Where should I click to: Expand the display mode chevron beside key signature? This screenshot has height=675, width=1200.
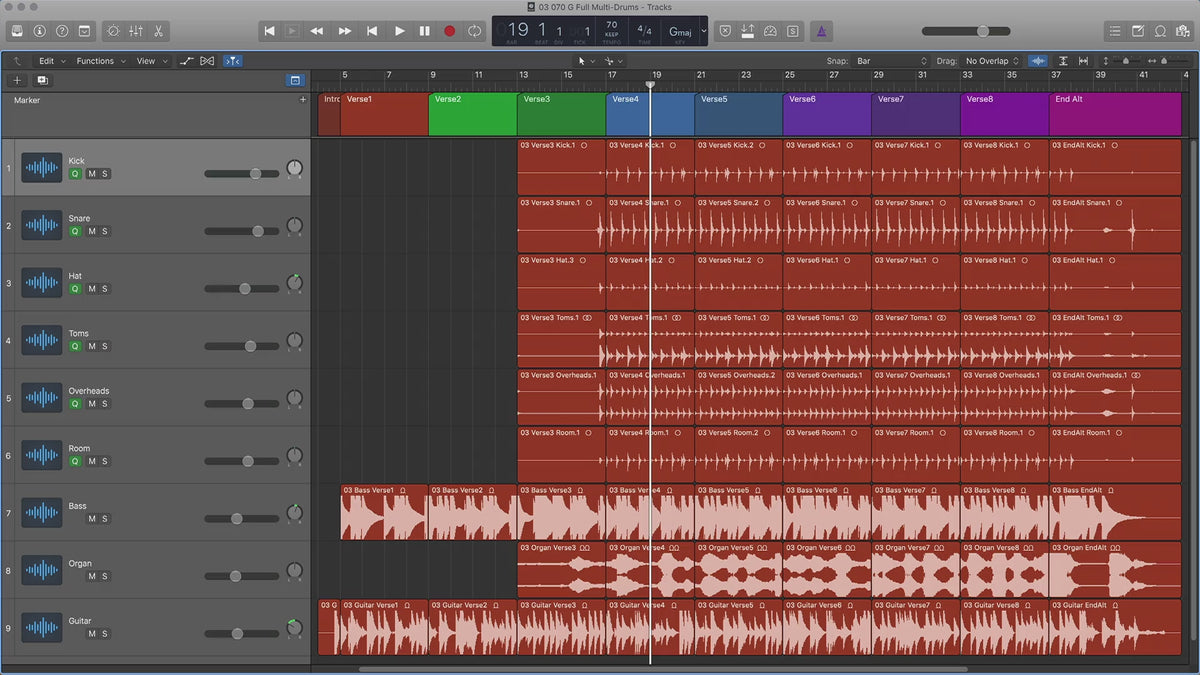coord(703,31)
